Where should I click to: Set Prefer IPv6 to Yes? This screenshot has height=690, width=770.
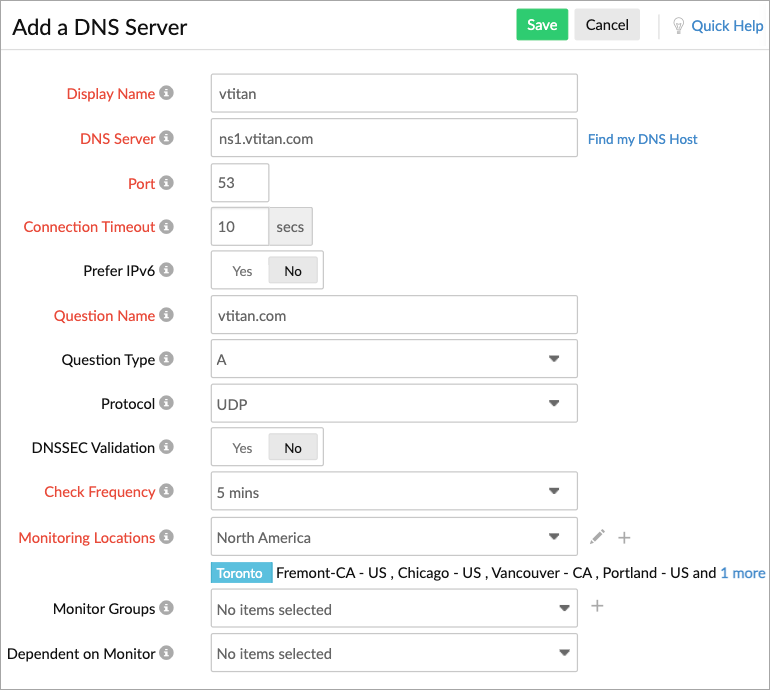pyautogui.click(x=242, y=271)
